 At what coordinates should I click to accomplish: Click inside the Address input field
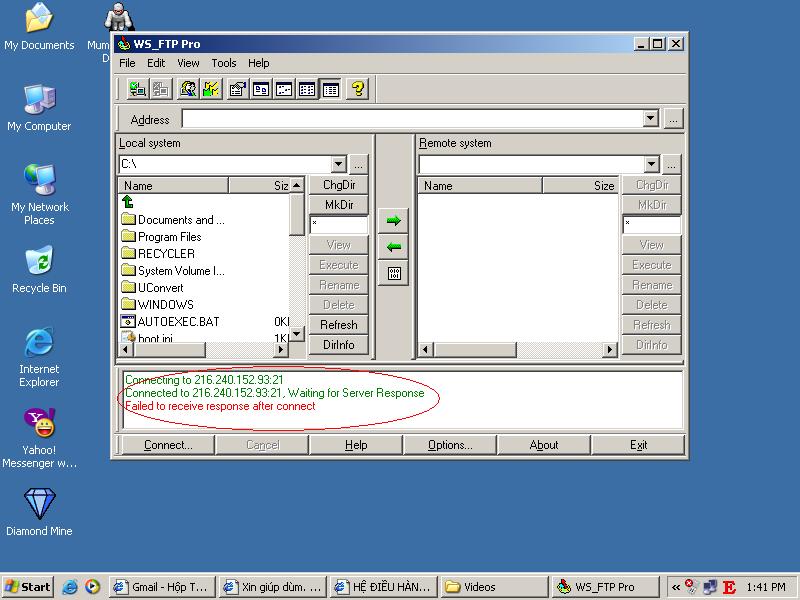coord(412,119)
